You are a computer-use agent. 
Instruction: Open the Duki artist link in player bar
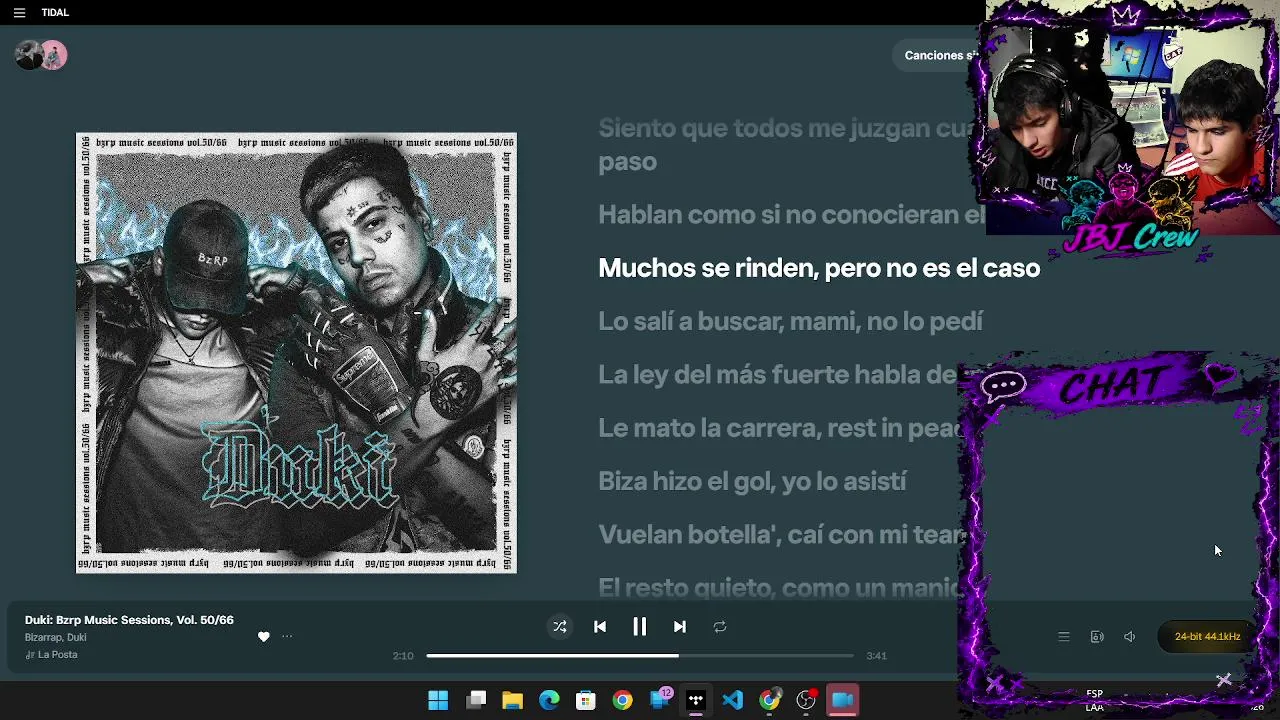pos(77,638)
